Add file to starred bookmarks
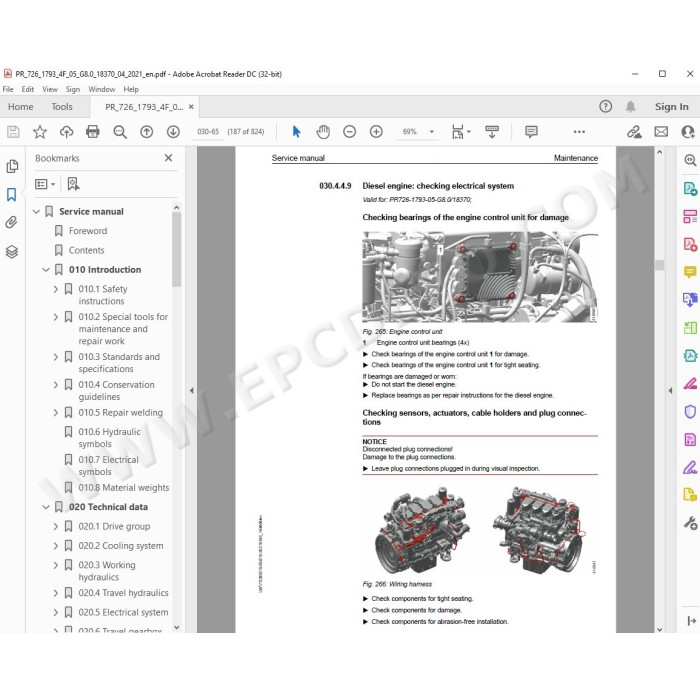Image resolution: width=700 pixels, height=700 pixels. click(40, 132)
